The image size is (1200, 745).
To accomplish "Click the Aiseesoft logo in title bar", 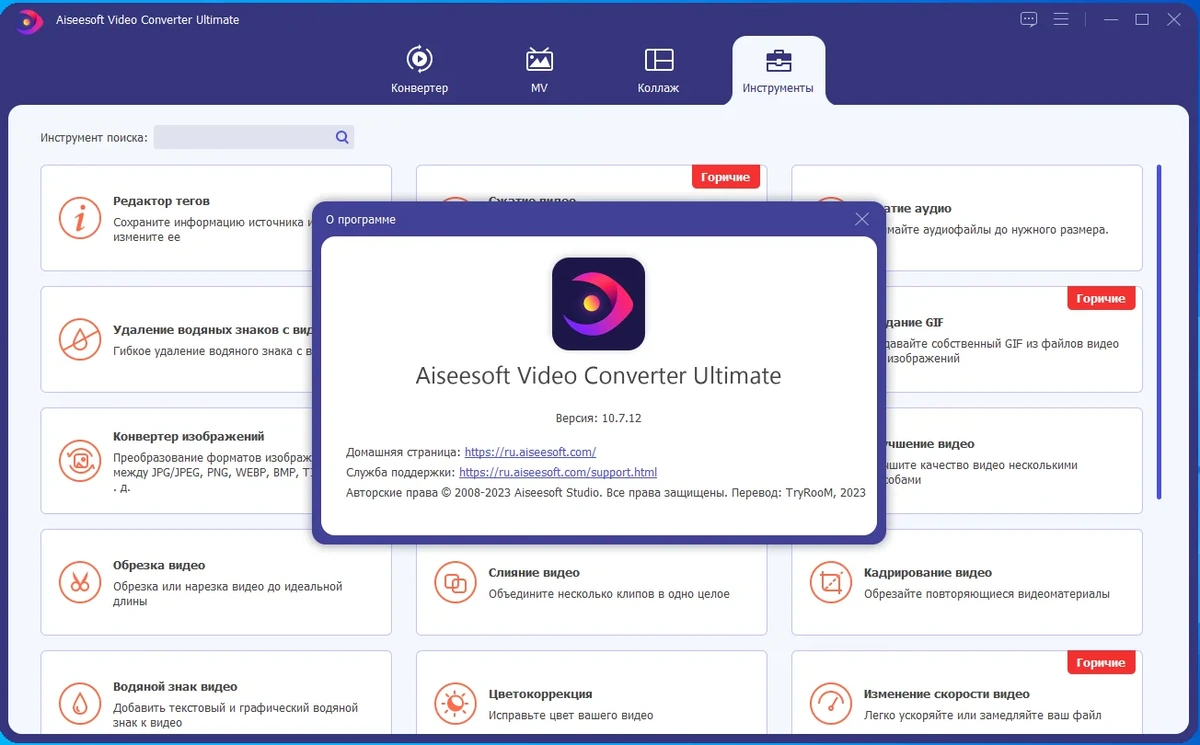I will click(29, 20).
